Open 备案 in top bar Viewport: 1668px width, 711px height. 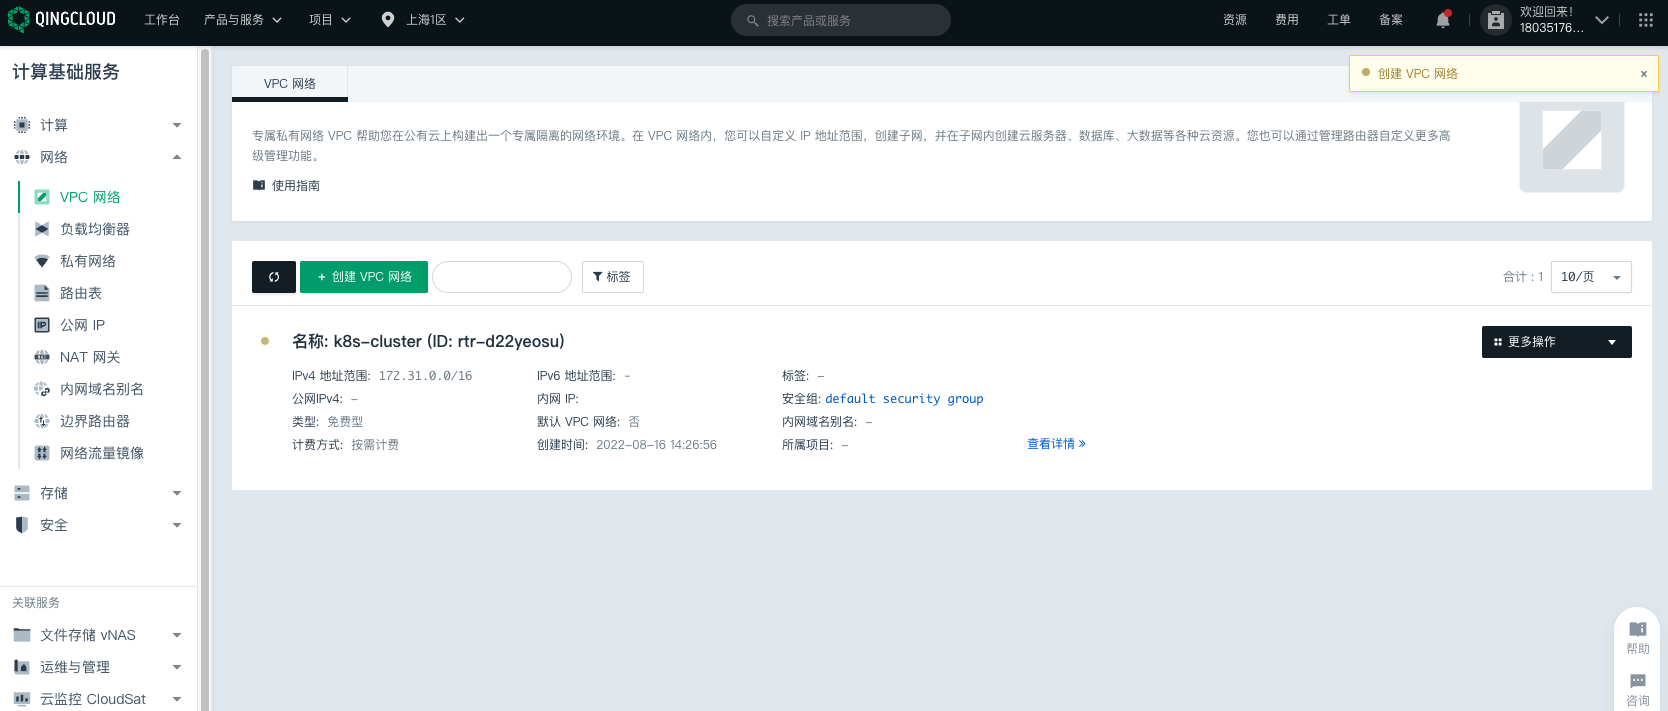coord(1391,20)
